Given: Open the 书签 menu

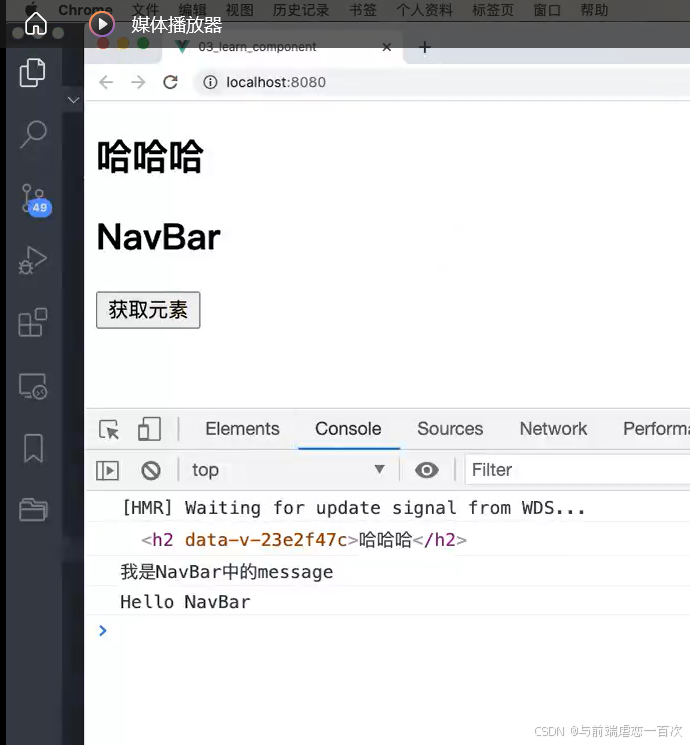Looking at the screenshot, I should (363, 10).
